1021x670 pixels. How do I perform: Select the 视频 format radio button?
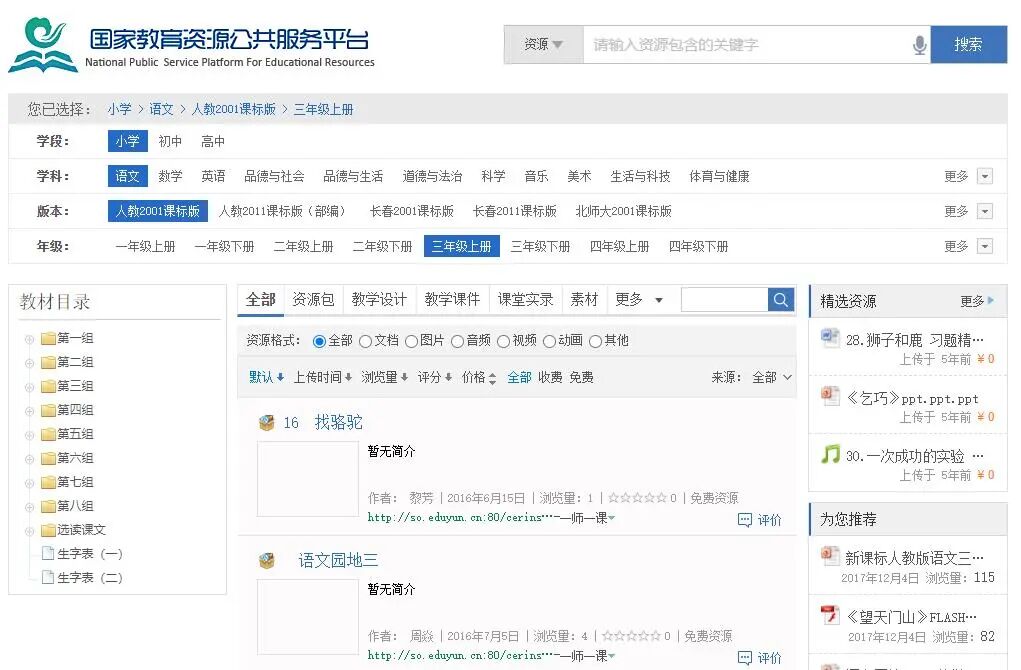click(x=503, y=341)
